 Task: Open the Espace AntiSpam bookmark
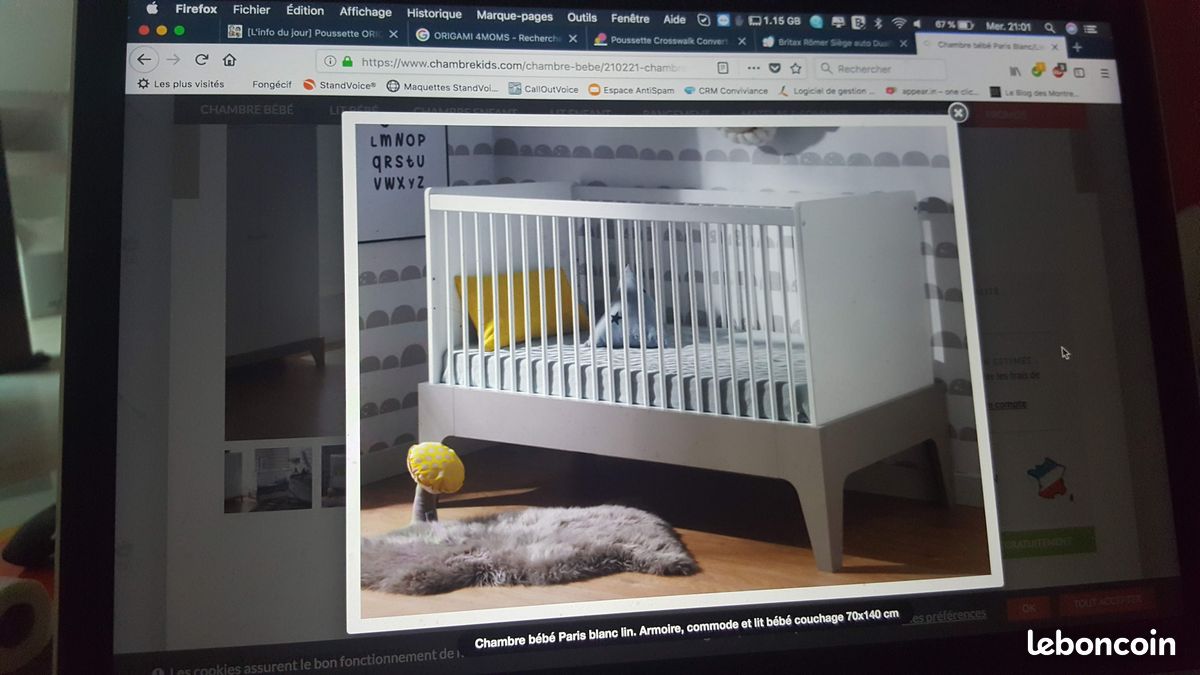tap(632, 90)
